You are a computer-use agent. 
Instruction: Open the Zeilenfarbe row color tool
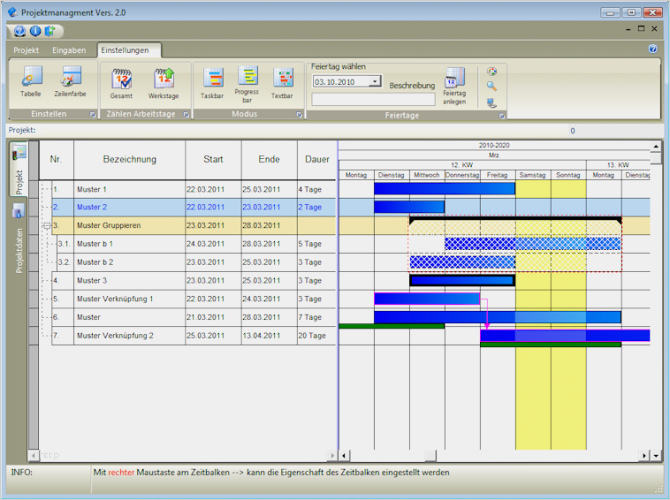(70, 78)
